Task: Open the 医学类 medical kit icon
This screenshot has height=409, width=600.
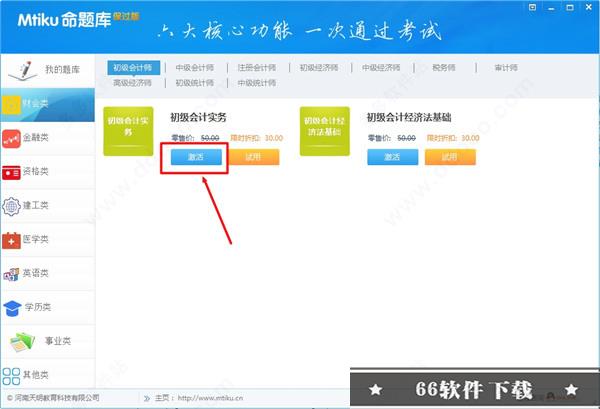Action: (11, 240)
